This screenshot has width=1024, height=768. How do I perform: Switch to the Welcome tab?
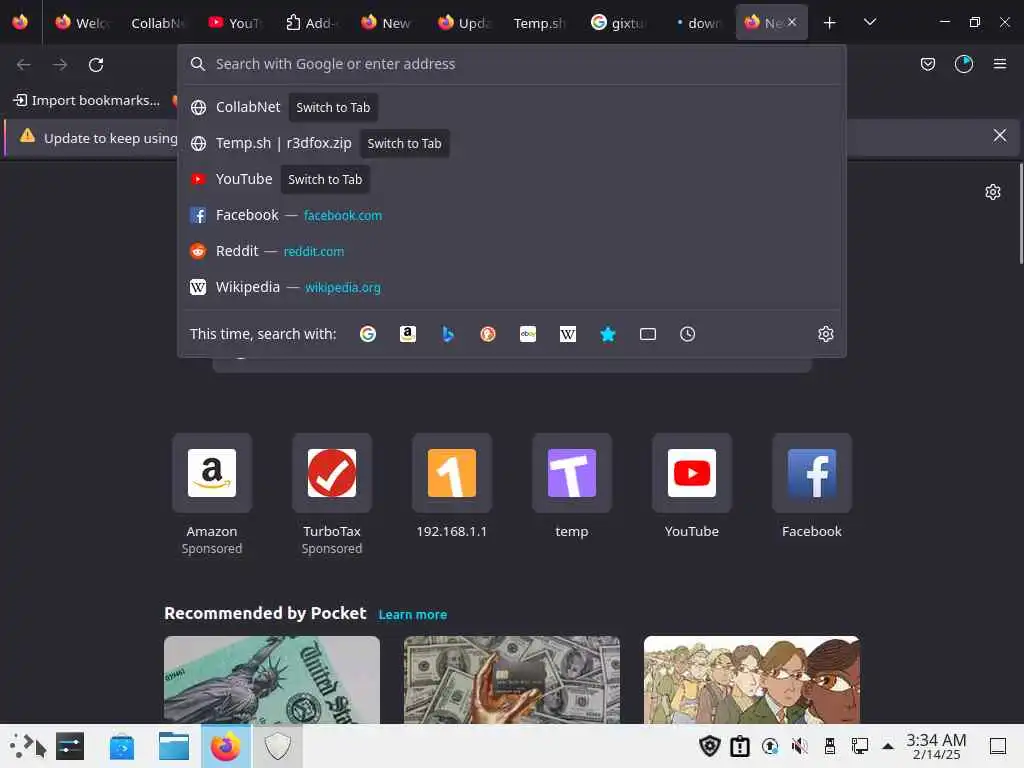[x=82, y=23]
